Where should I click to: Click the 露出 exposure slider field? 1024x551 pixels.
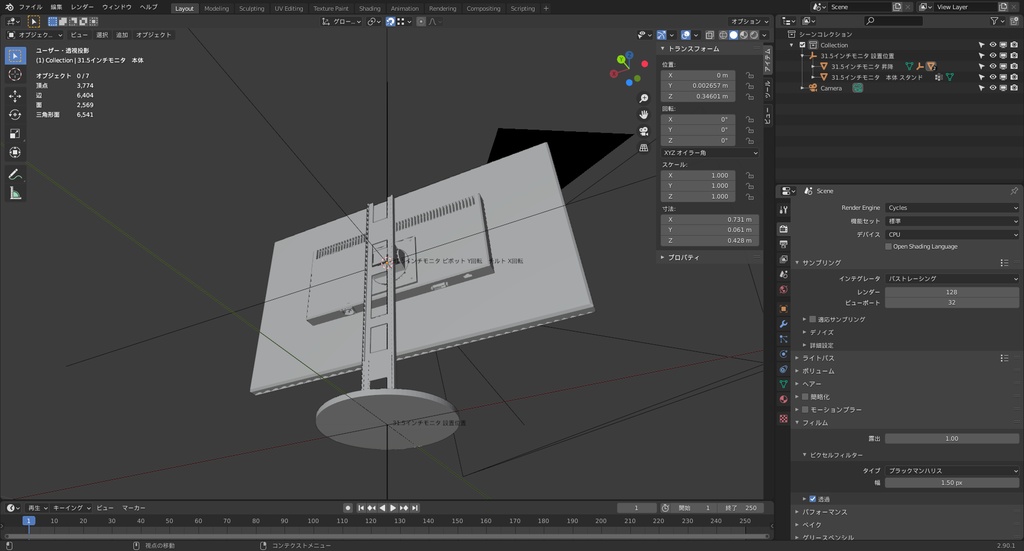coord(951,439)
